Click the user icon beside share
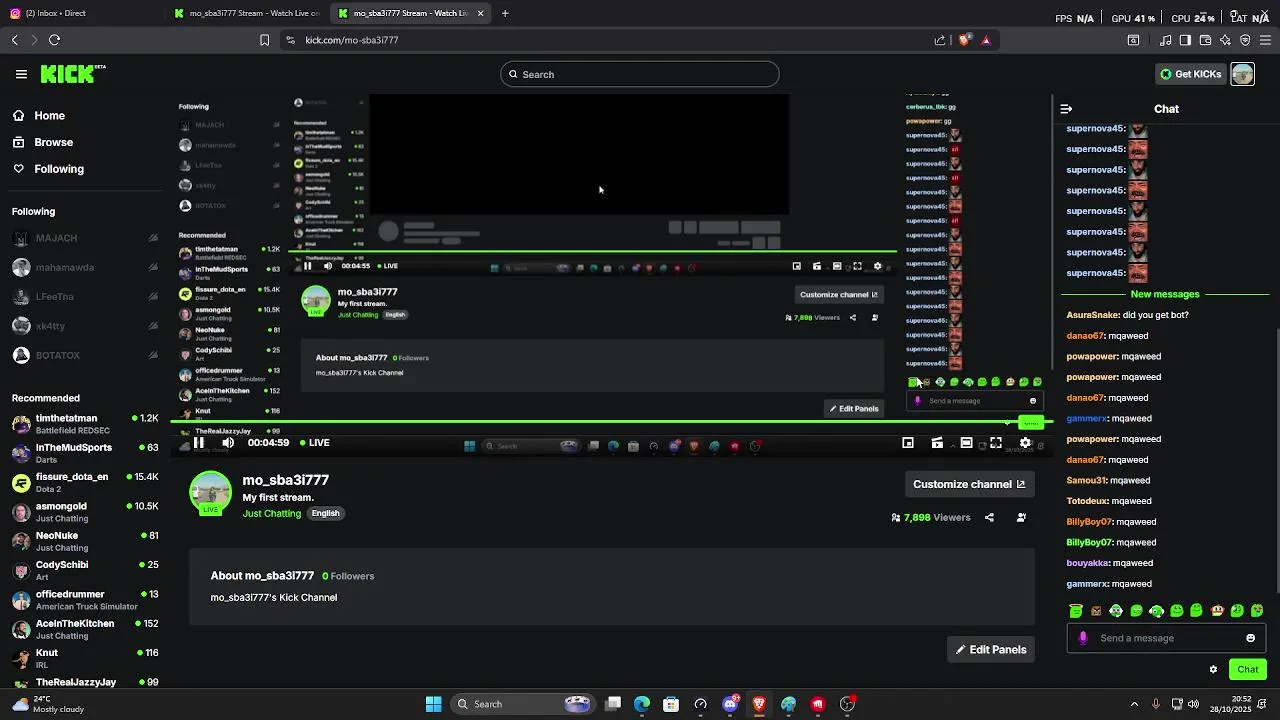 [1021, 518]
